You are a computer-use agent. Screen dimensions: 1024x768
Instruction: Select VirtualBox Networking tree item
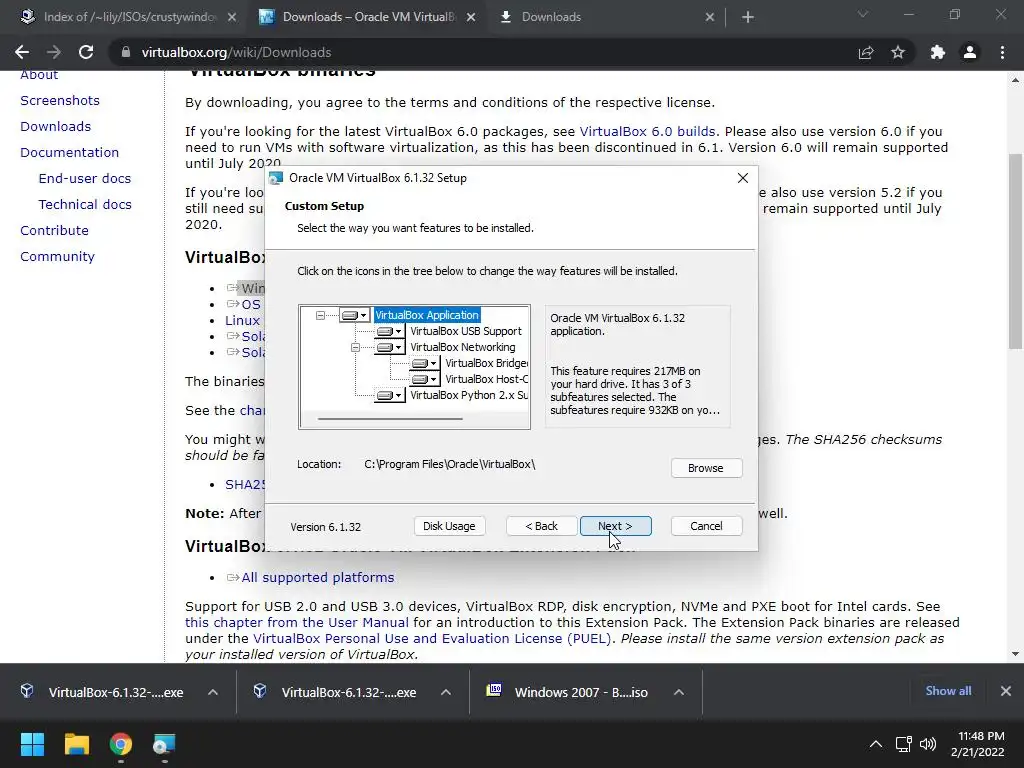[462, 347]
